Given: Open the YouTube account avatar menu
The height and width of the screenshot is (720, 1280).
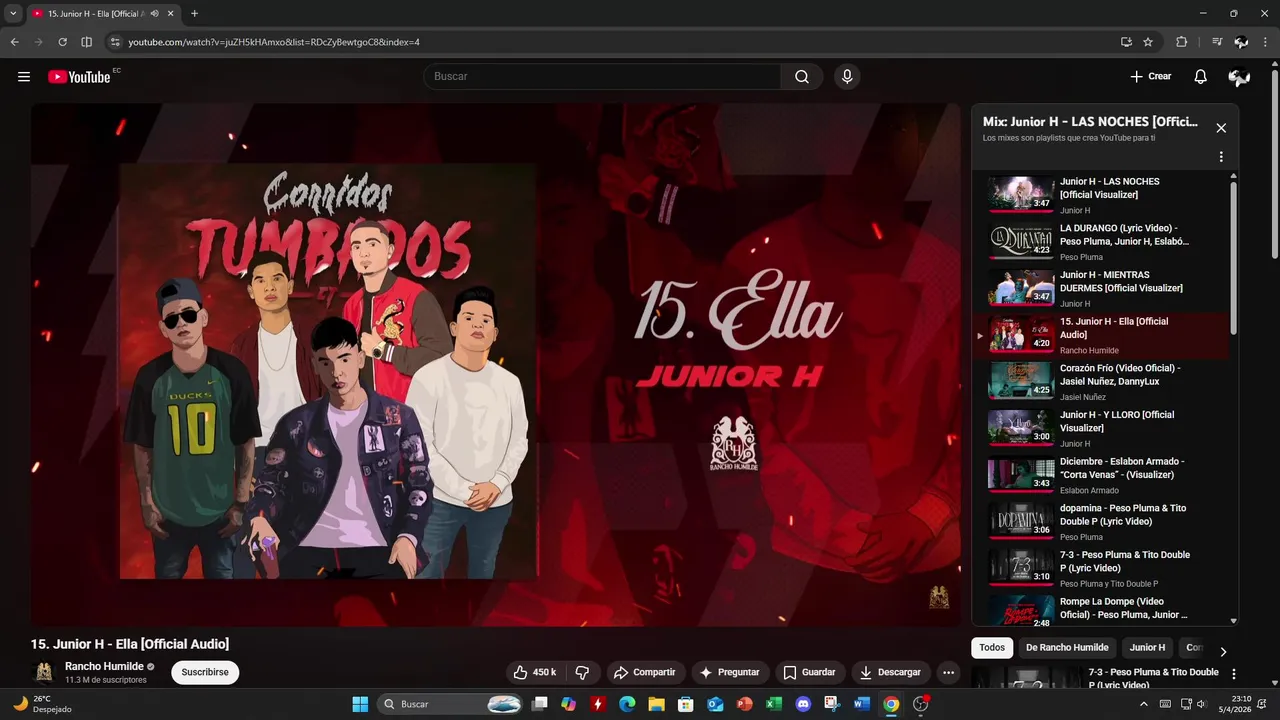Looking at the screenshot, I should [x=1239, y=77].
